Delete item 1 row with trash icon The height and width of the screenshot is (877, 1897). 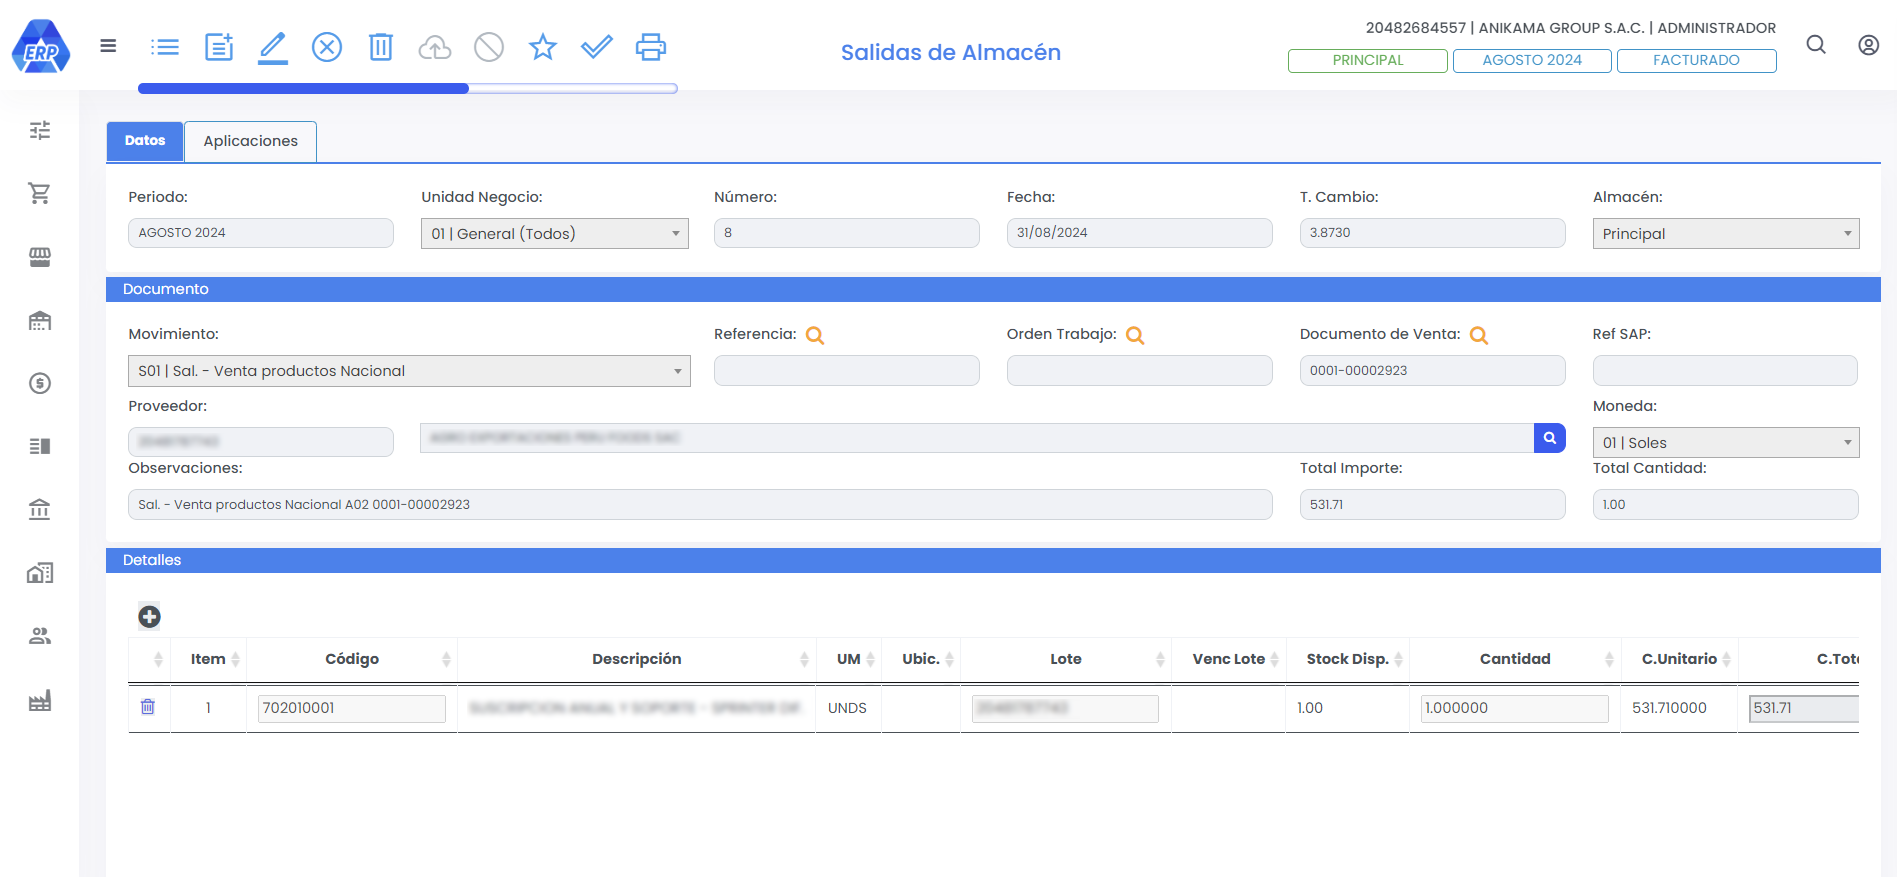click(x=148, y=707)
